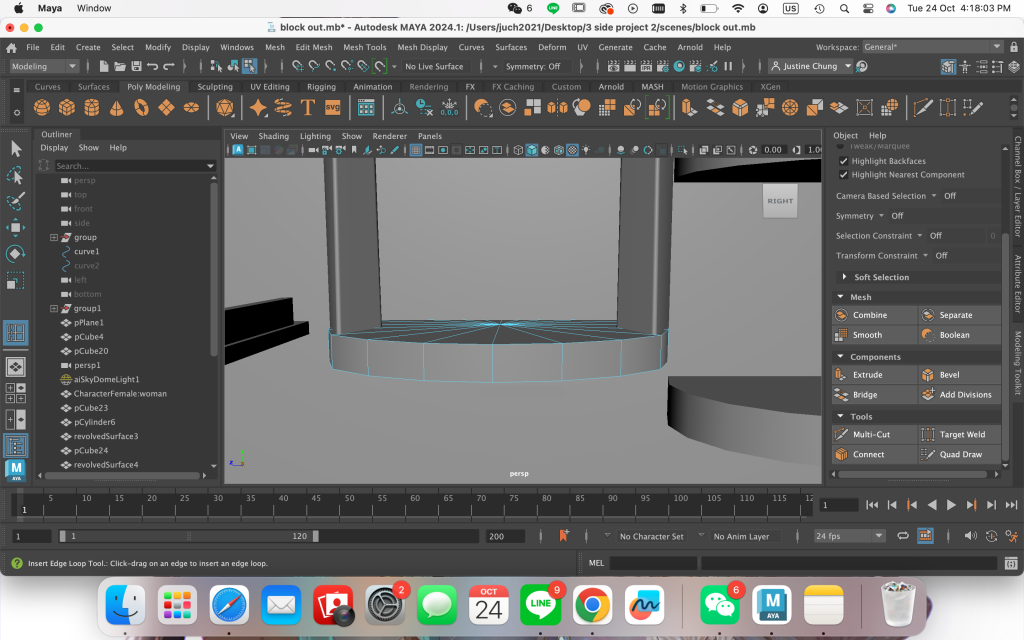Click the Combine mesh icon
This screenshot has height=640, width=1024.
click(x=842, y=315)
